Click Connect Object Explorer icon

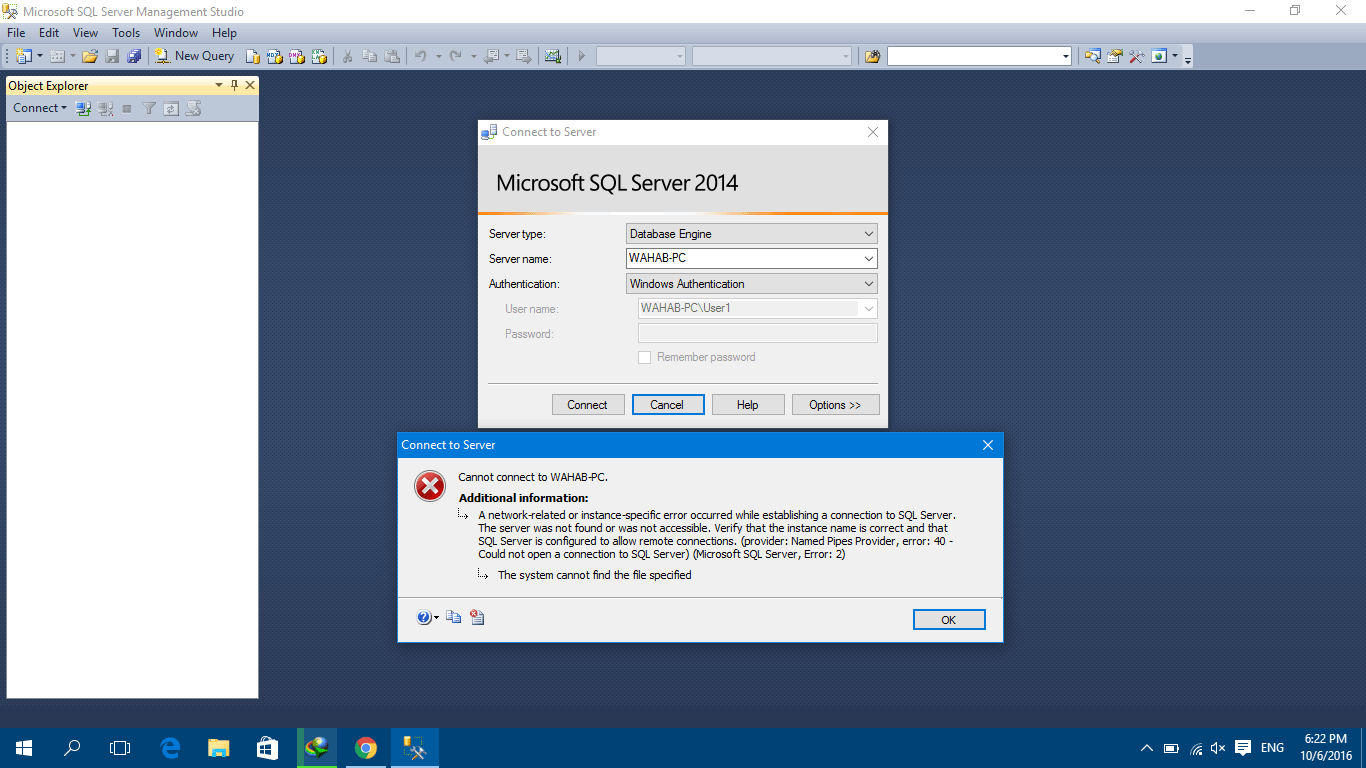[x=83, y=108]
